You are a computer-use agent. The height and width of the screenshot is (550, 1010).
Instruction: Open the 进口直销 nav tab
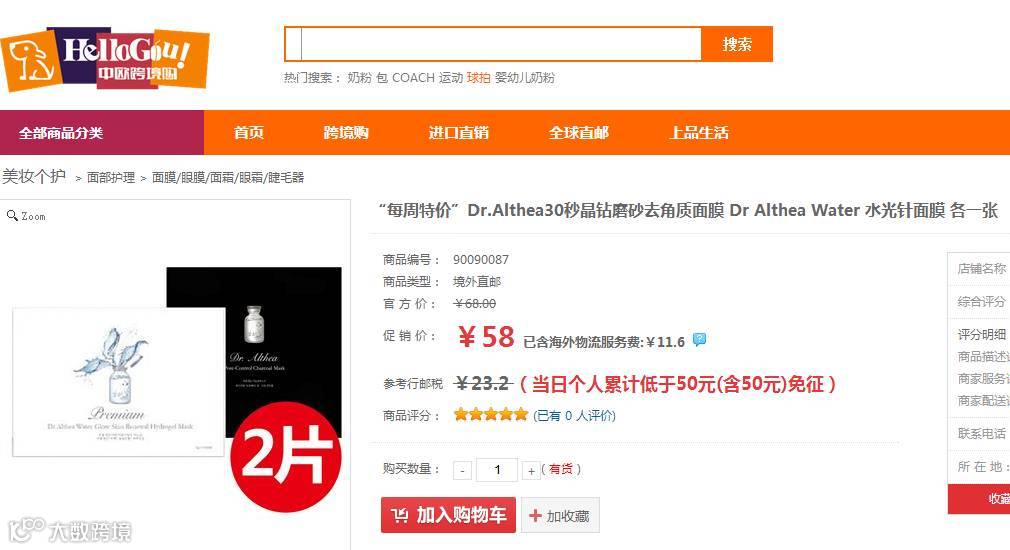pos(459,133)
